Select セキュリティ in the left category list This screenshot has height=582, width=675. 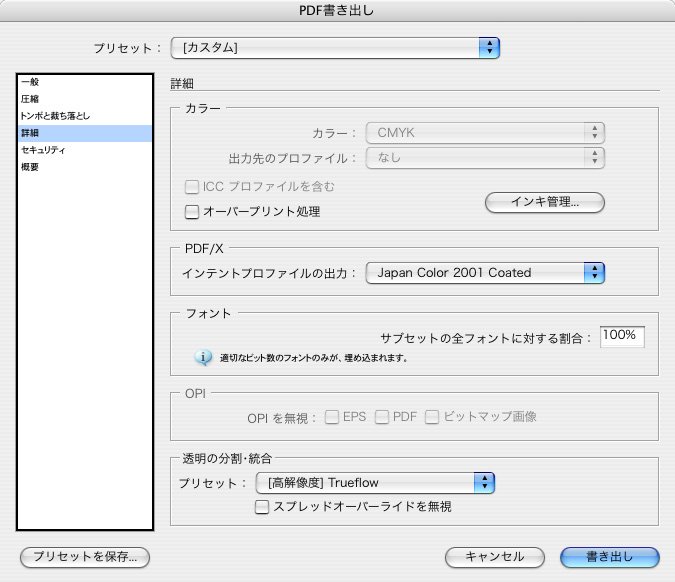click(x=85, y=150)
